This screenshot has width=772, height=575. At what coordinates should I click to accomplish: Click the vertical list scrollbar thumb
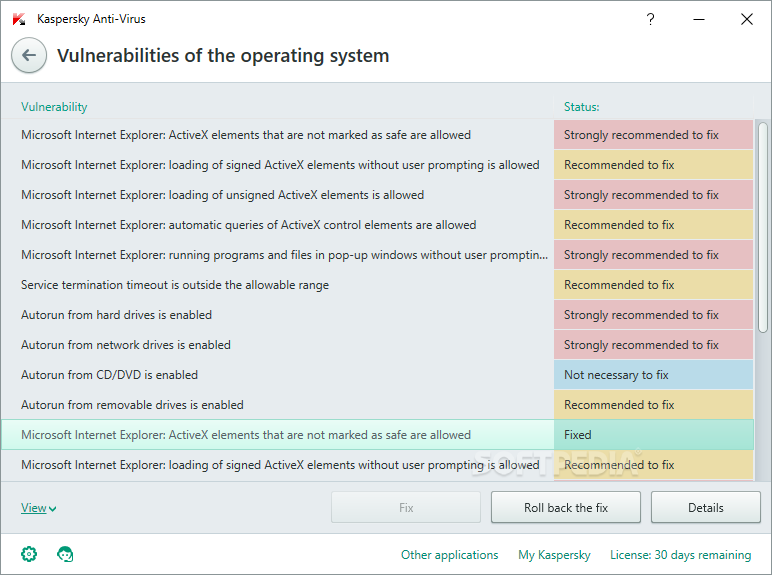pos(763,227)
